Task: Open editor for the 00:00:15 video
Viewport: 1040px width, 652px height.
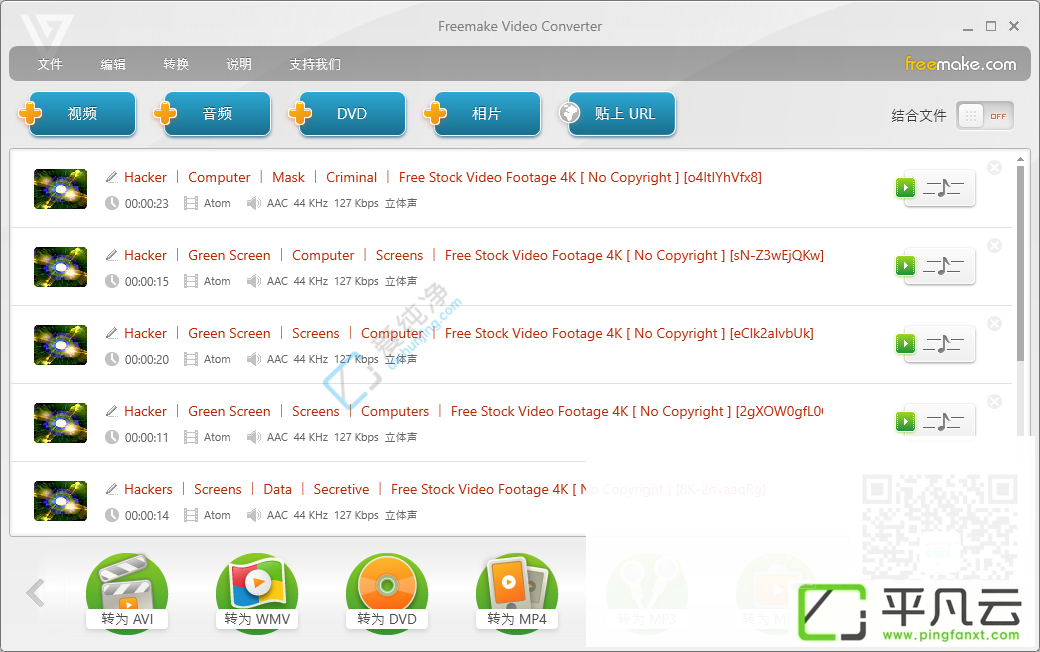Action: point(944,267)
